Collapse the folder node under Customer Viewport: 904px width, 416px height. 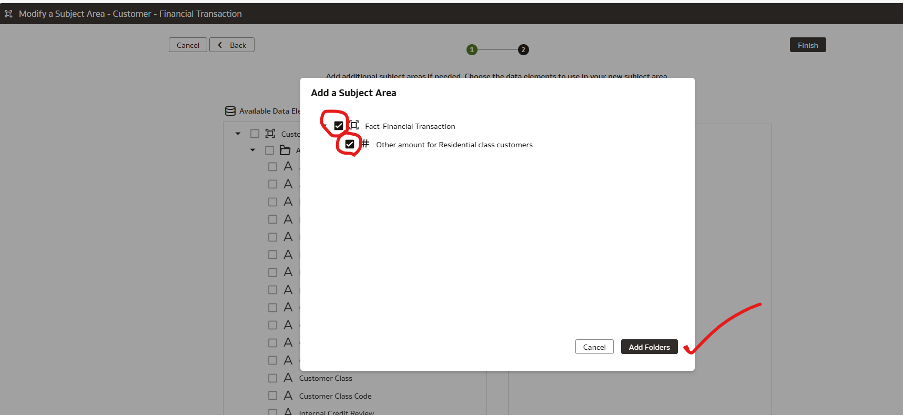(x=253, y=151)
